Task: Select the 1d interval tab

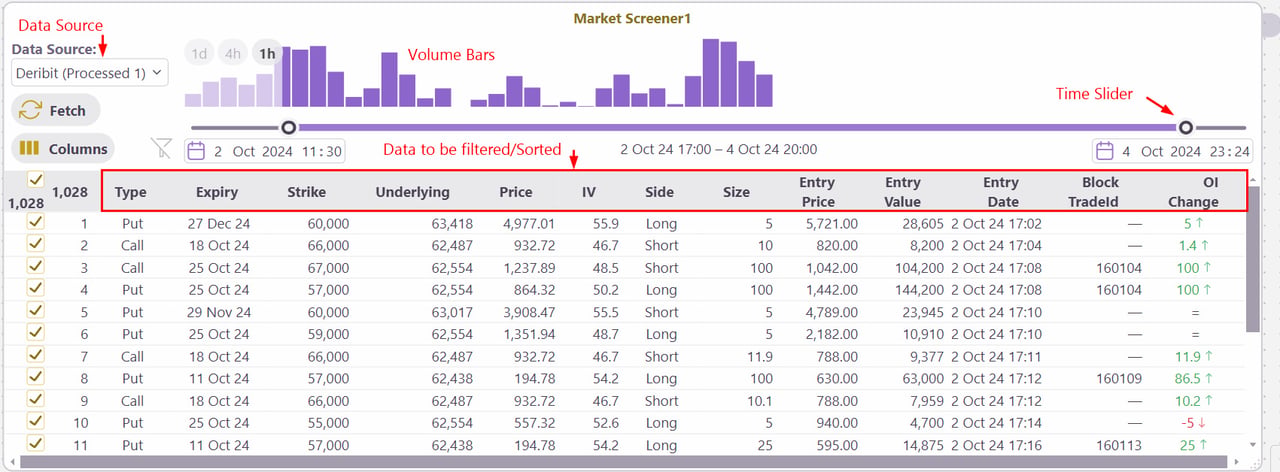Action: [200, 54]
